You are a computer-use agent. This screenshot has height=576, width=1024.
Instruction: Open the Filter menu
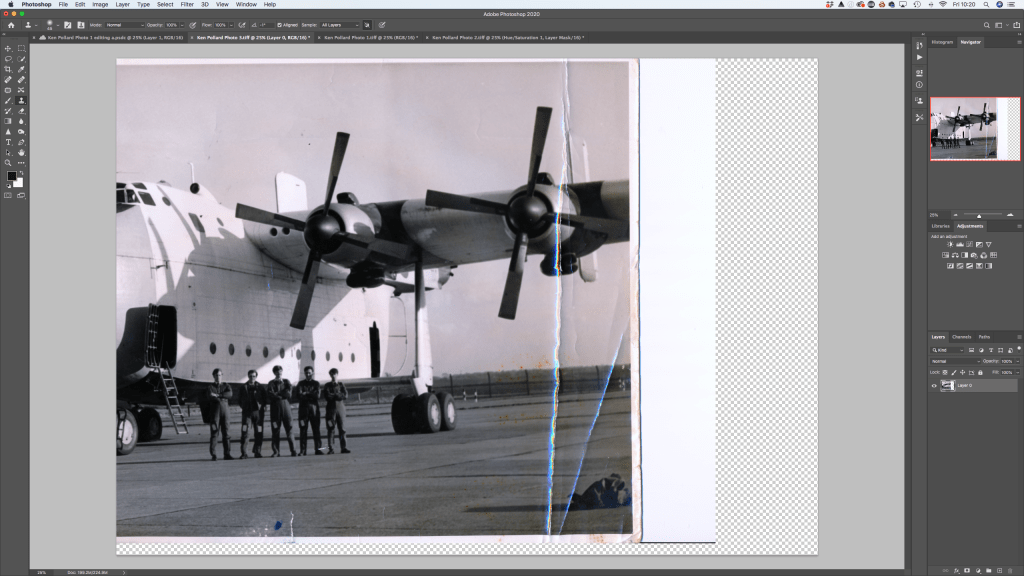point(187,5)
